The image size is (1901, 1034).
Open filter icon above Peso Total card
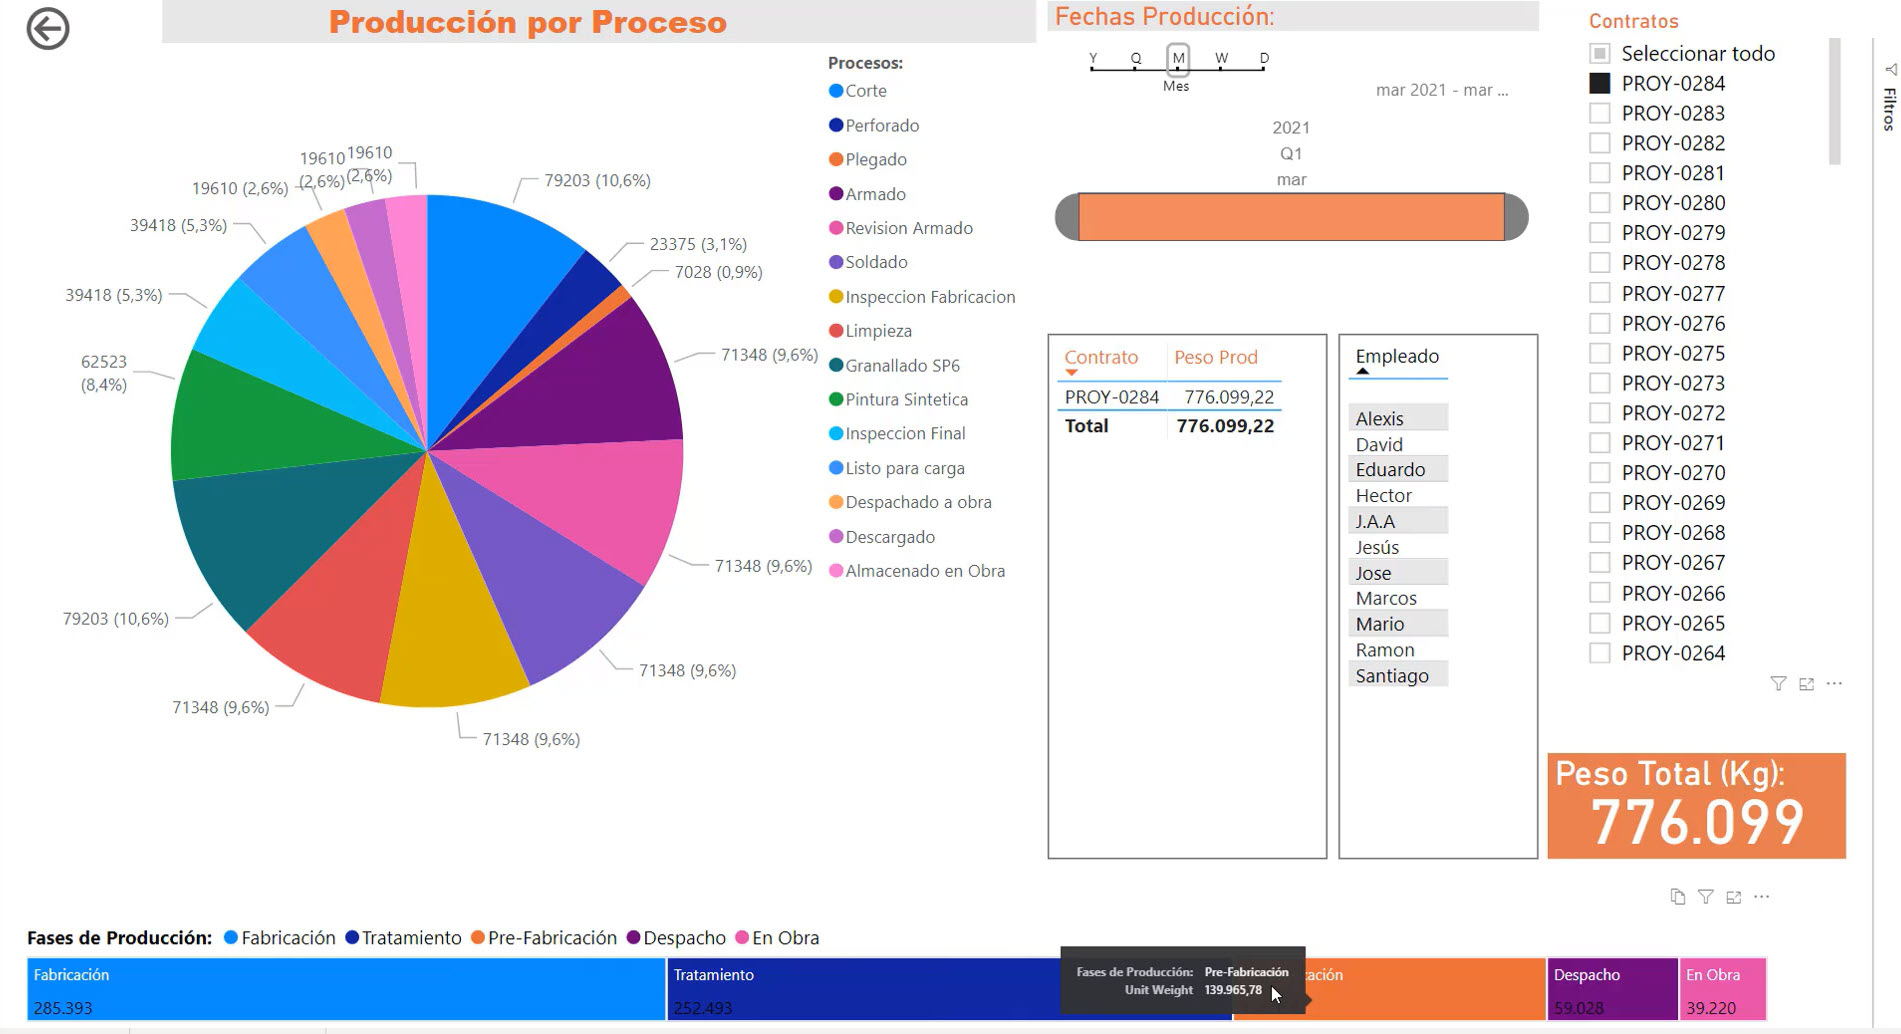pos(1779,684)
